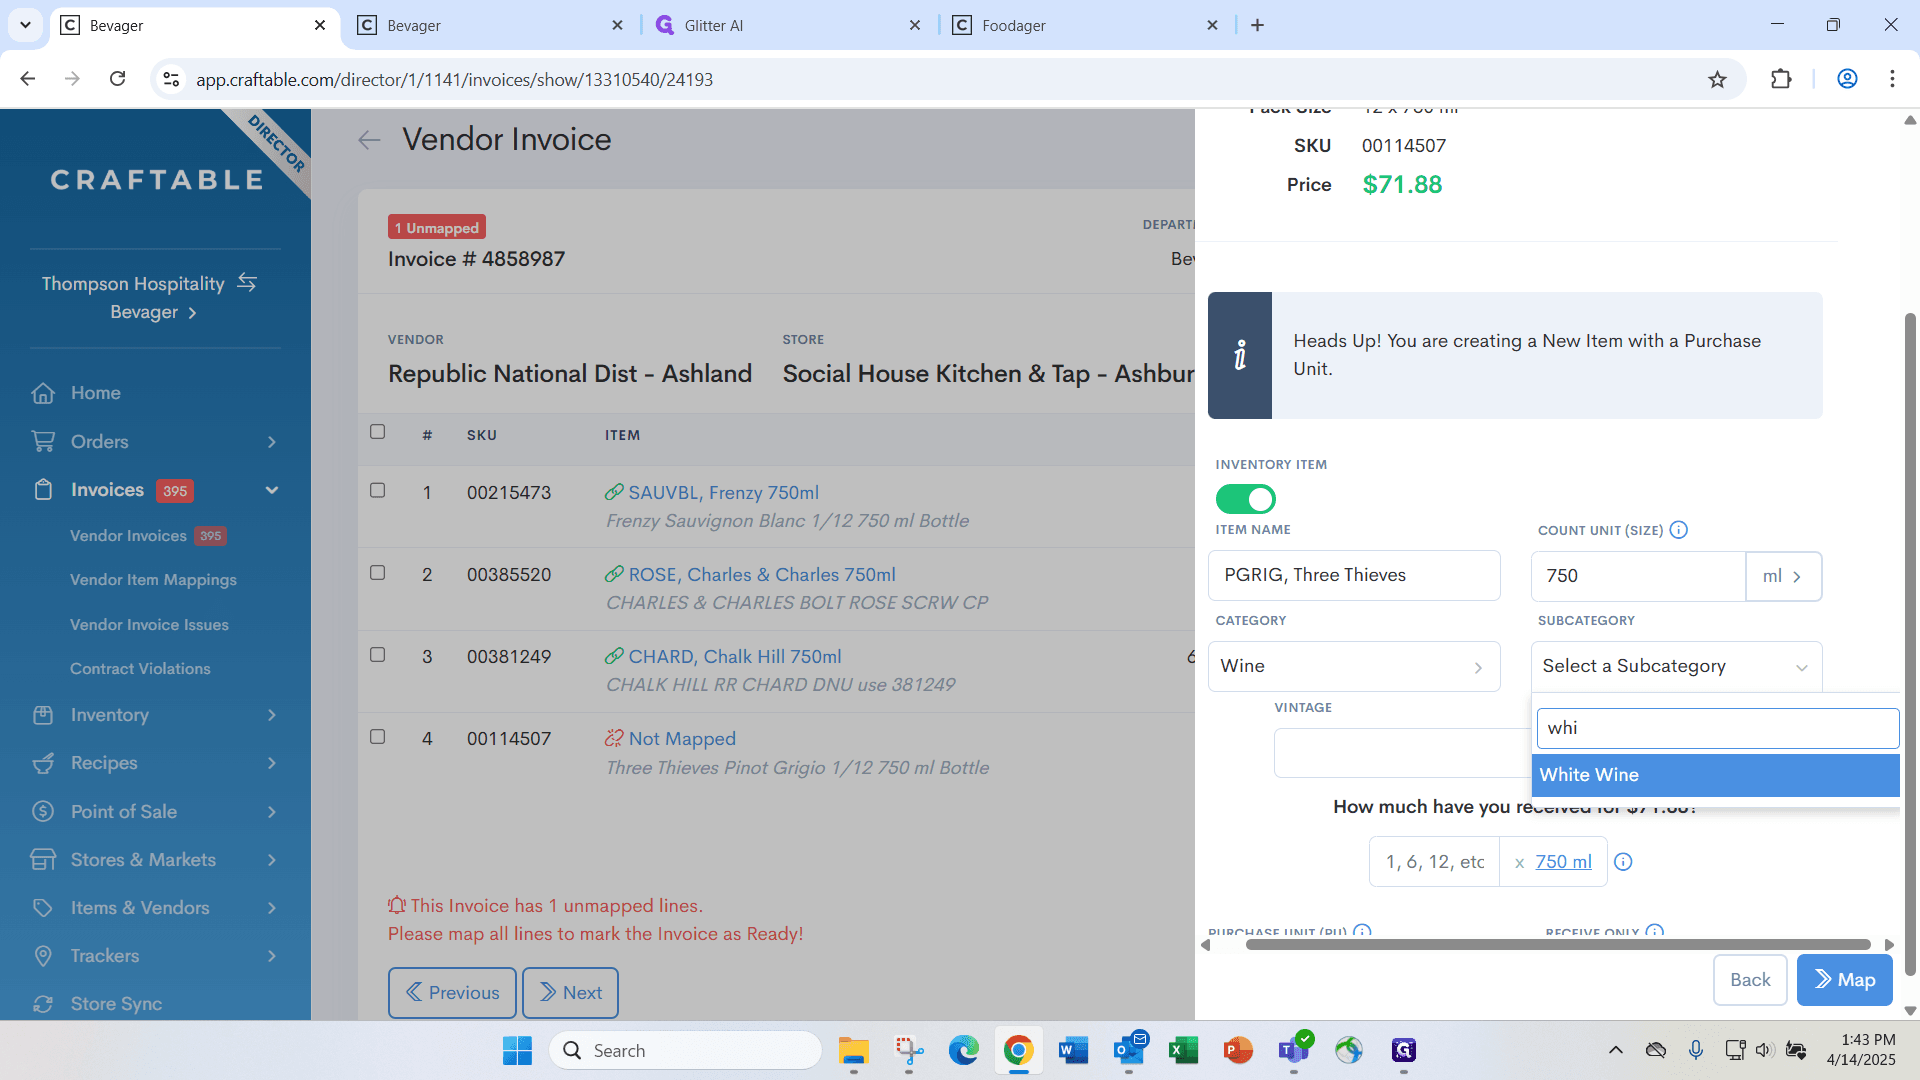1920x1080 pixels.
Task: Switch to the Foodager browser tab
Action: 1086,25
